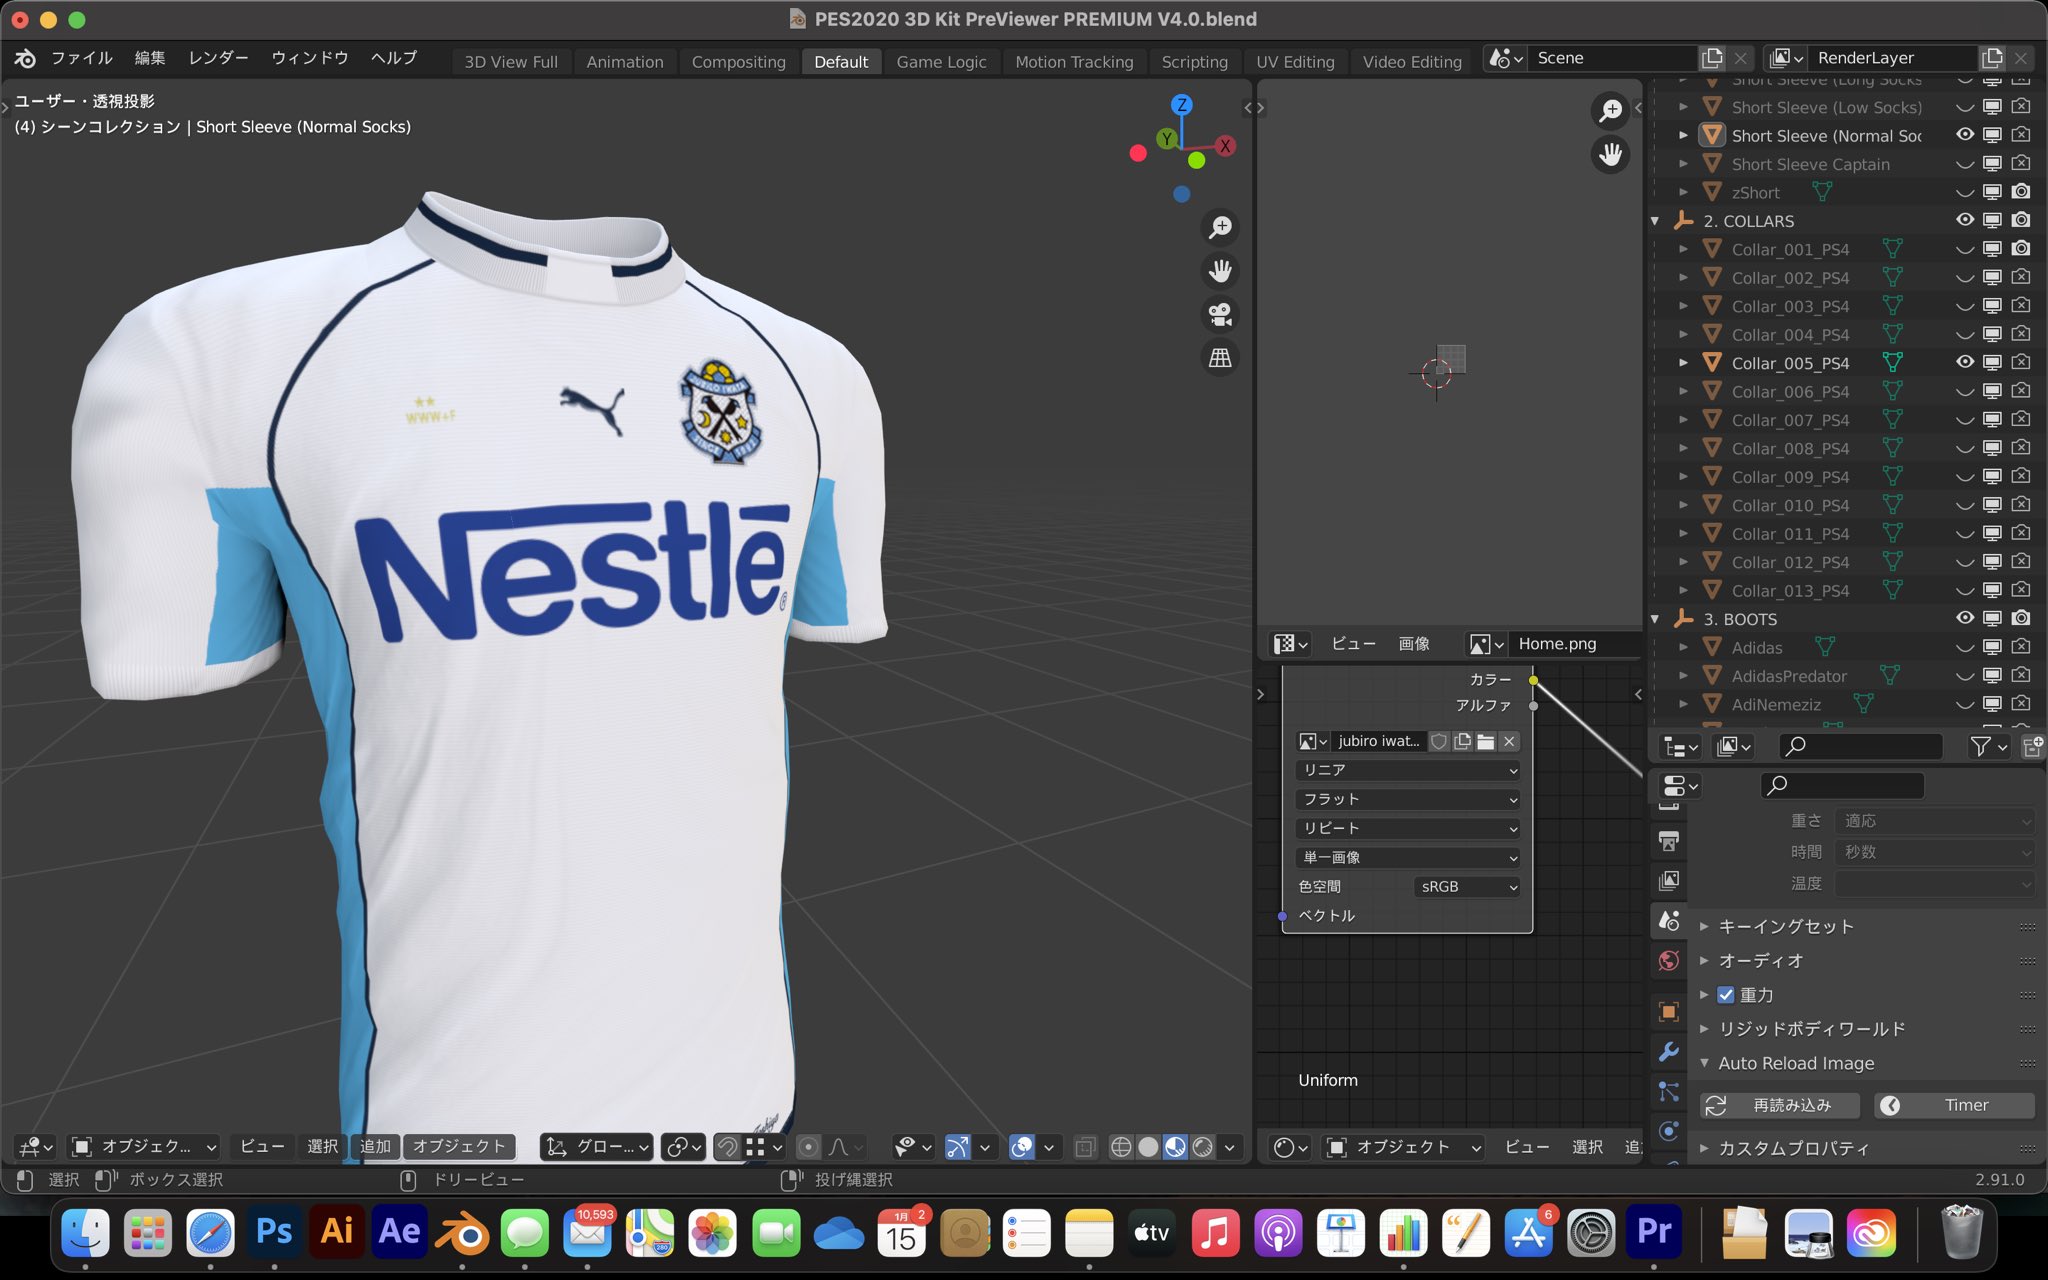This screenshot has width=2048, height=1280.
Task: Switch to the UV Editing workspace tab
Action: coord(1295,61)
